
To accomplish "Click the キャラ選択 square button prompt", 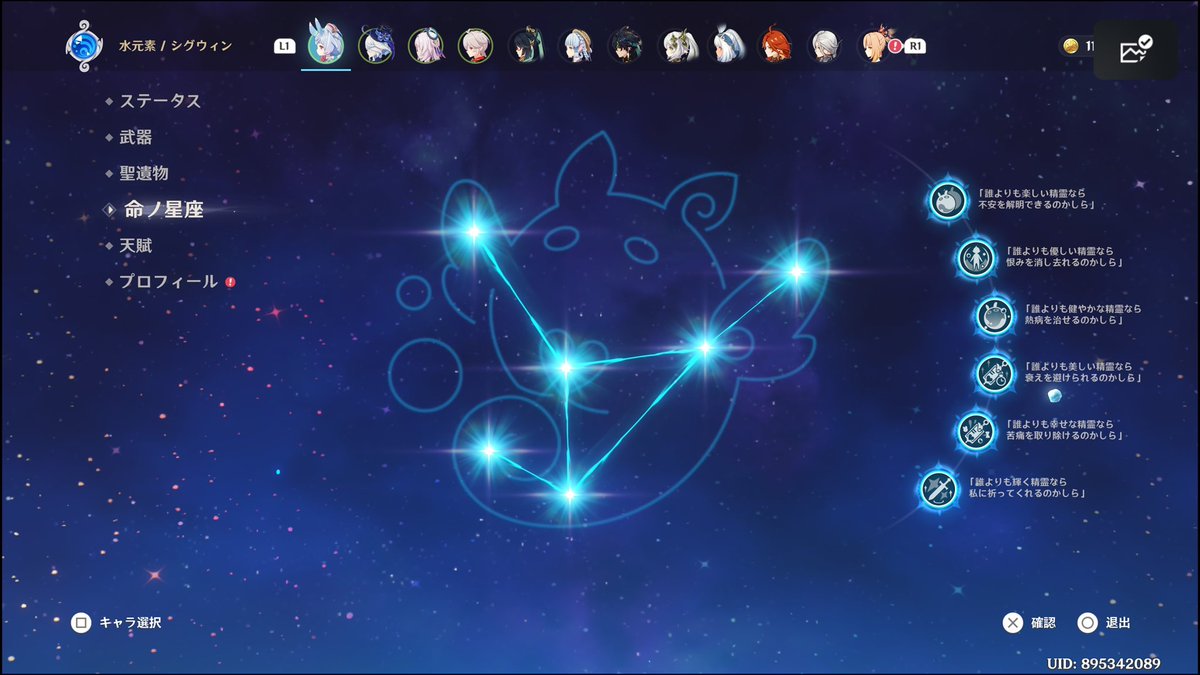I will 81,623.
